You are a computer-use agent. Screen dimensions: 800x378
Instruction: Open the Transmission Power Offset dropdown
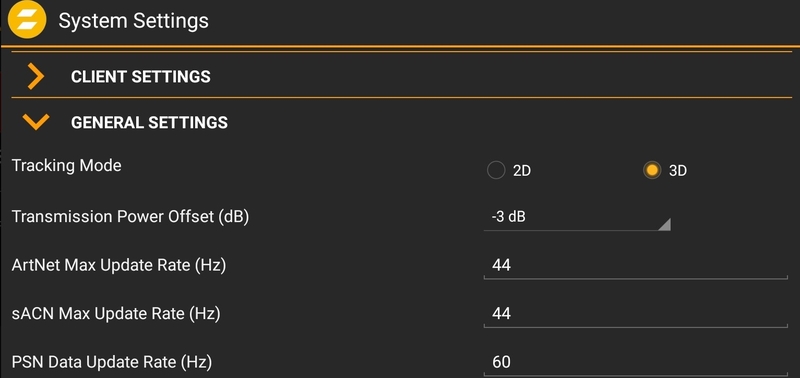(x=577, y=218)
